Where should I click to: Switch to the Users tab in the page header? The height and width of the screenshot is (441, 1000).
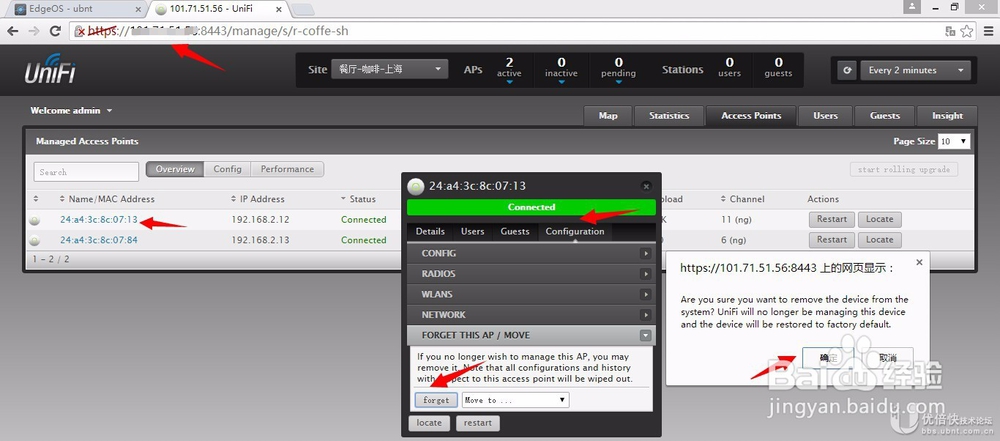[825, 116]
